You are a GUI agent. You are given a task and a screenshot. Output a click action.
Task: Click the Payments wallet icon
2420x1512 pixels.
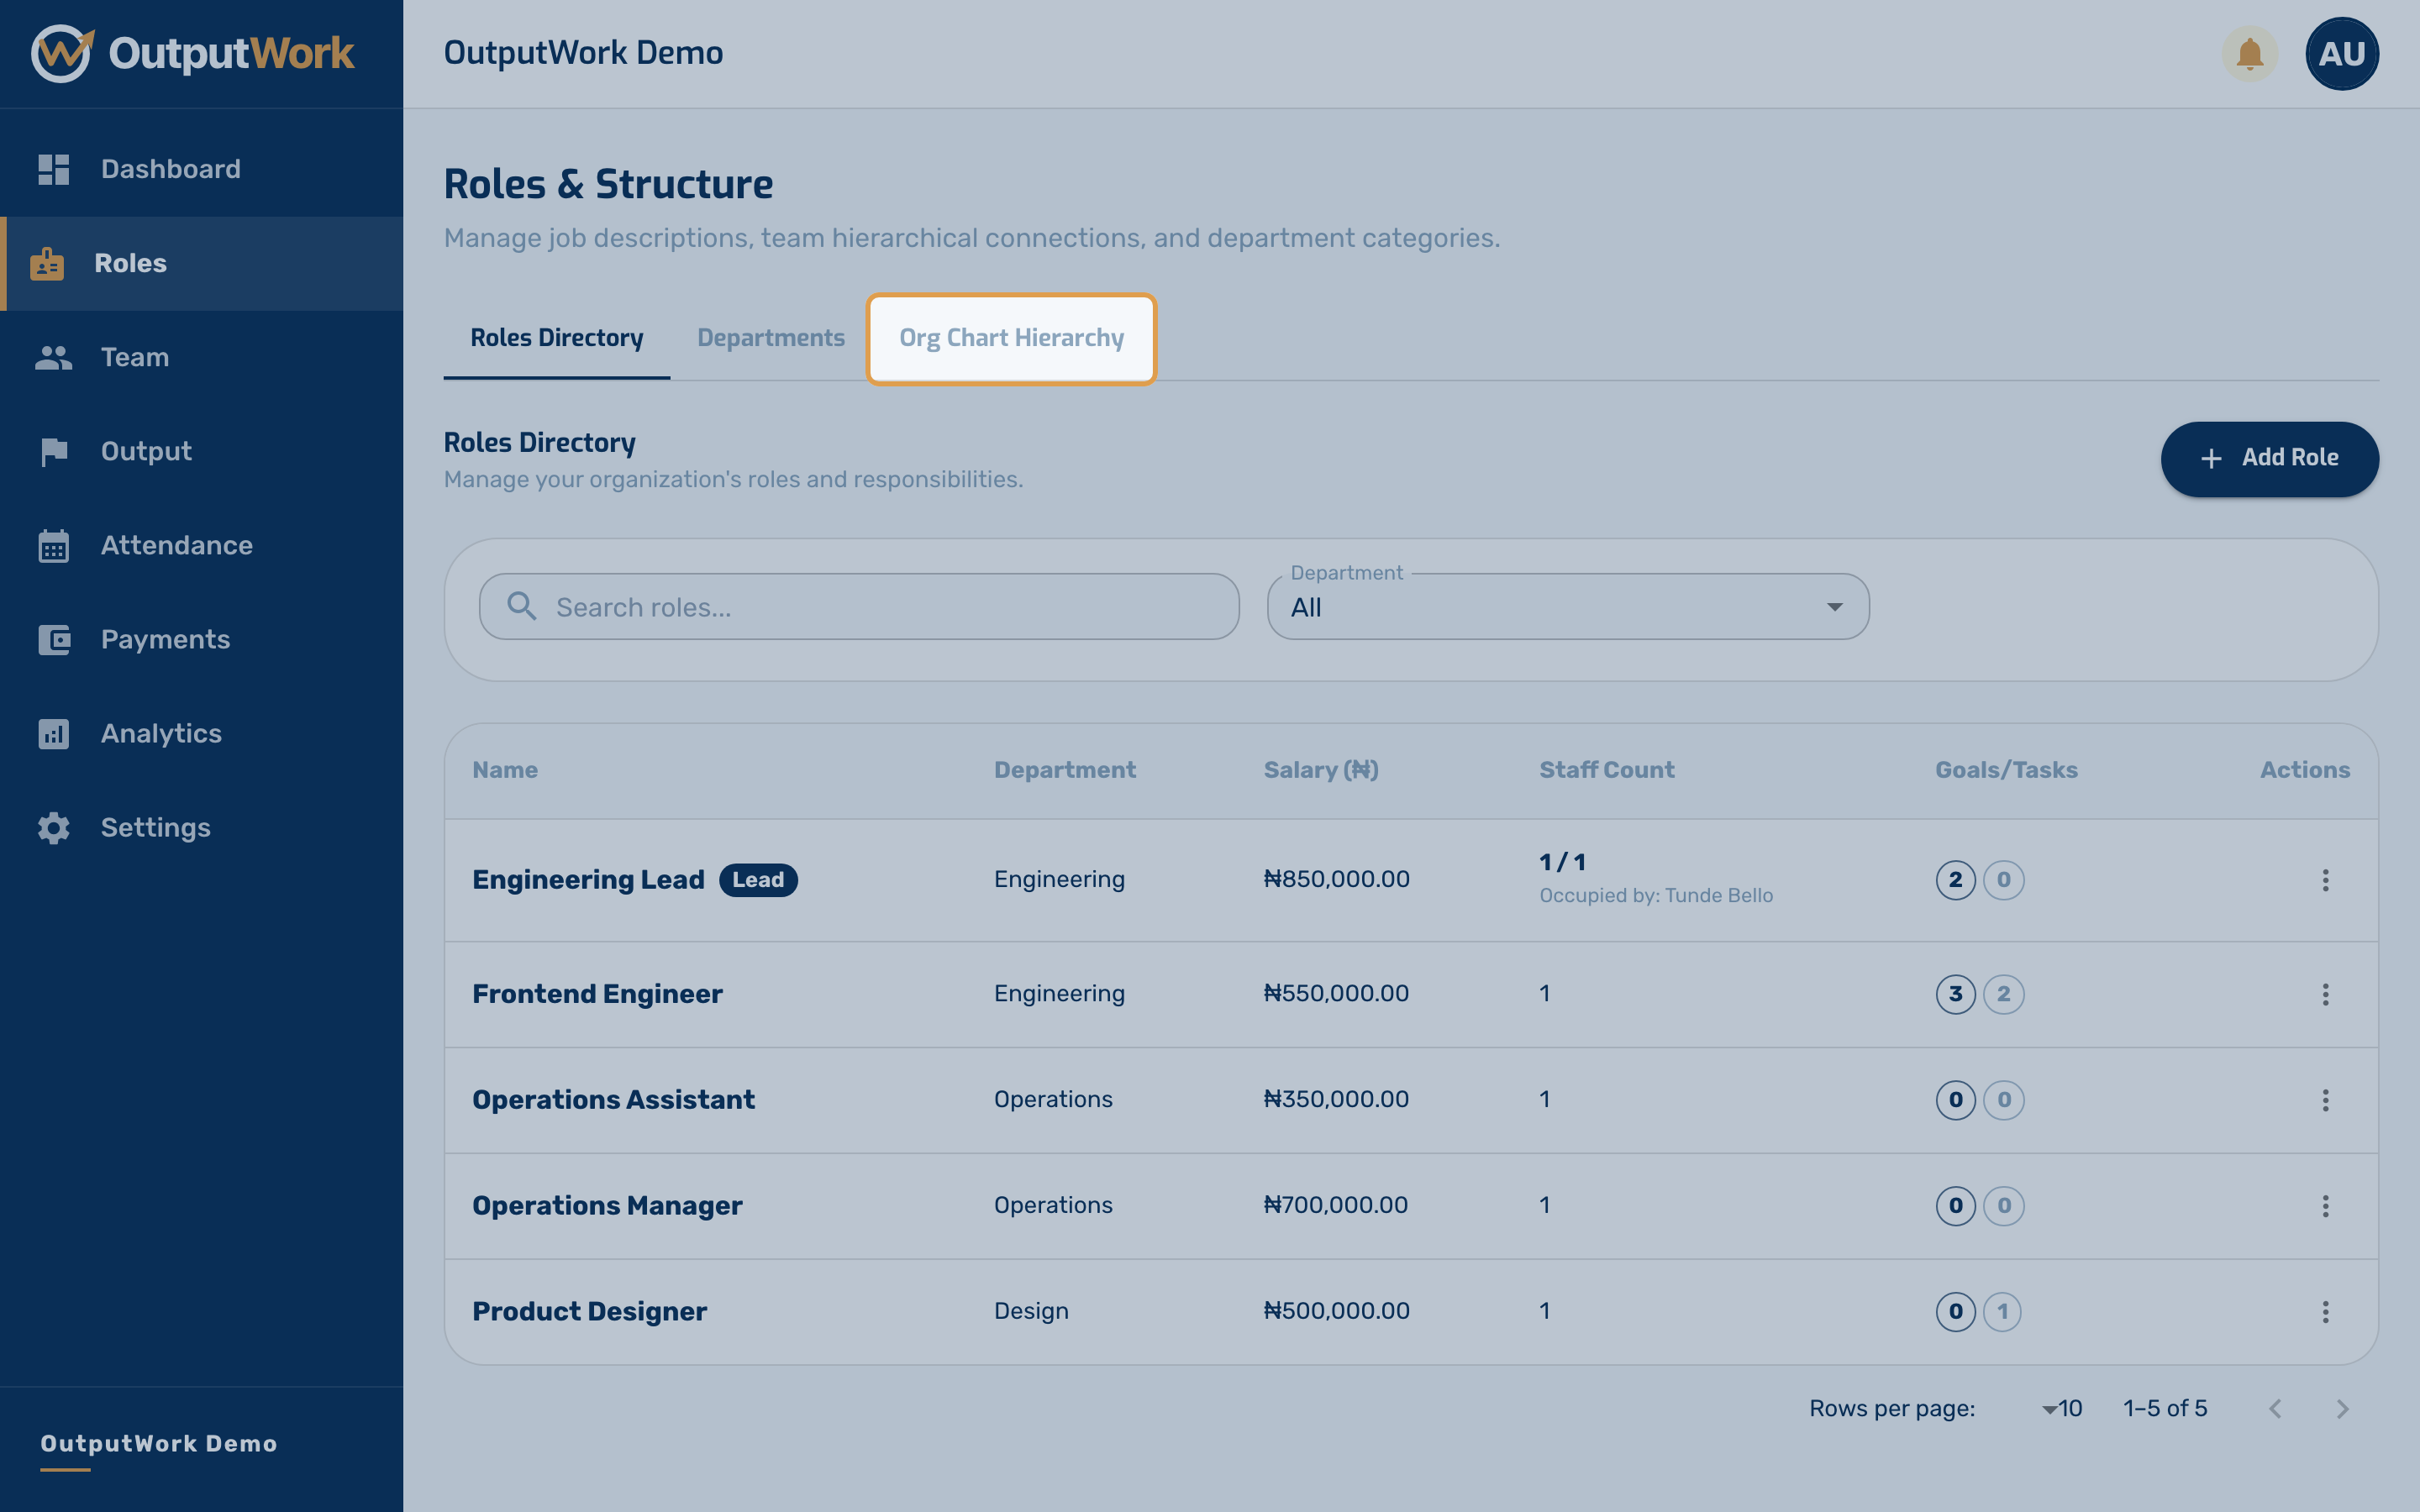coord(53,640)
